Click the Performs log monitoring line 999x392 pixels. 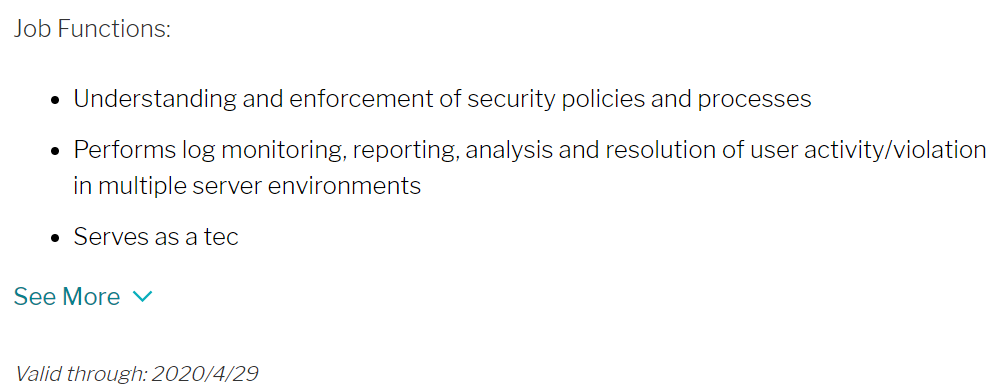[530, 150]
